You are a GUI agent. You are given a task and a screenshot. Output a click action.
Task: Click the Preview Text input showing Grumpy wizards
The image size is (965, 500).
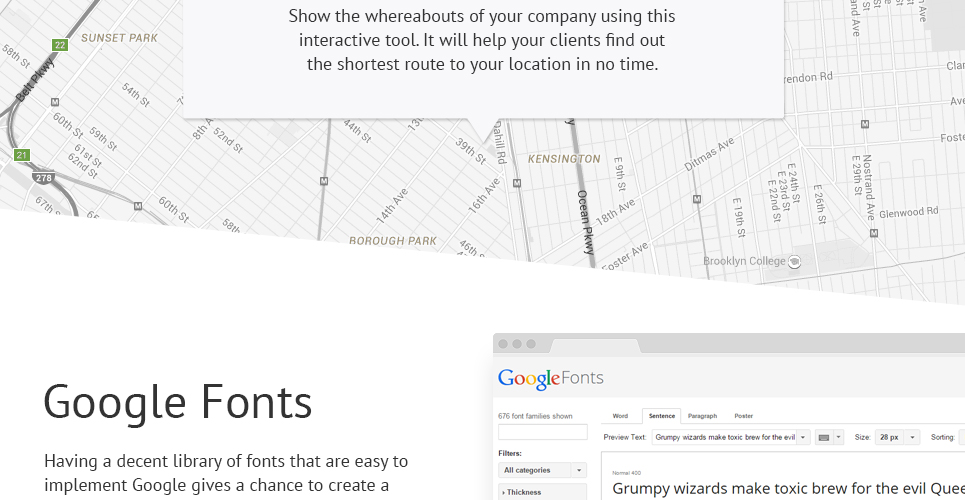click(x=724, y=438)
